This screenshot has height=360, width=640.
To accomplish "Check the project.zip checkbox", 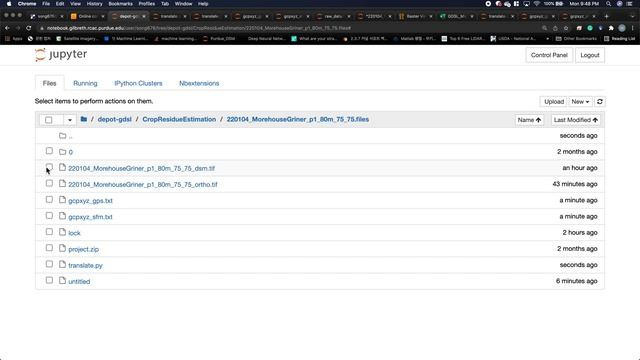I will tap(49, 248).
